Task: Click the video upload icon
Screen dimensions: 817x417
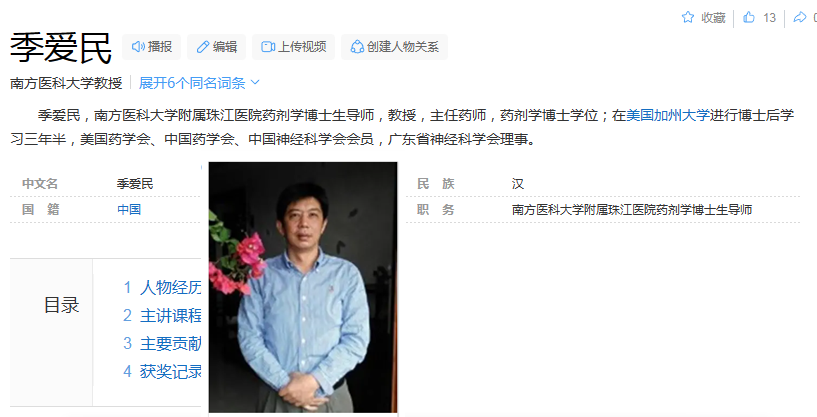Action: point(268,47)
